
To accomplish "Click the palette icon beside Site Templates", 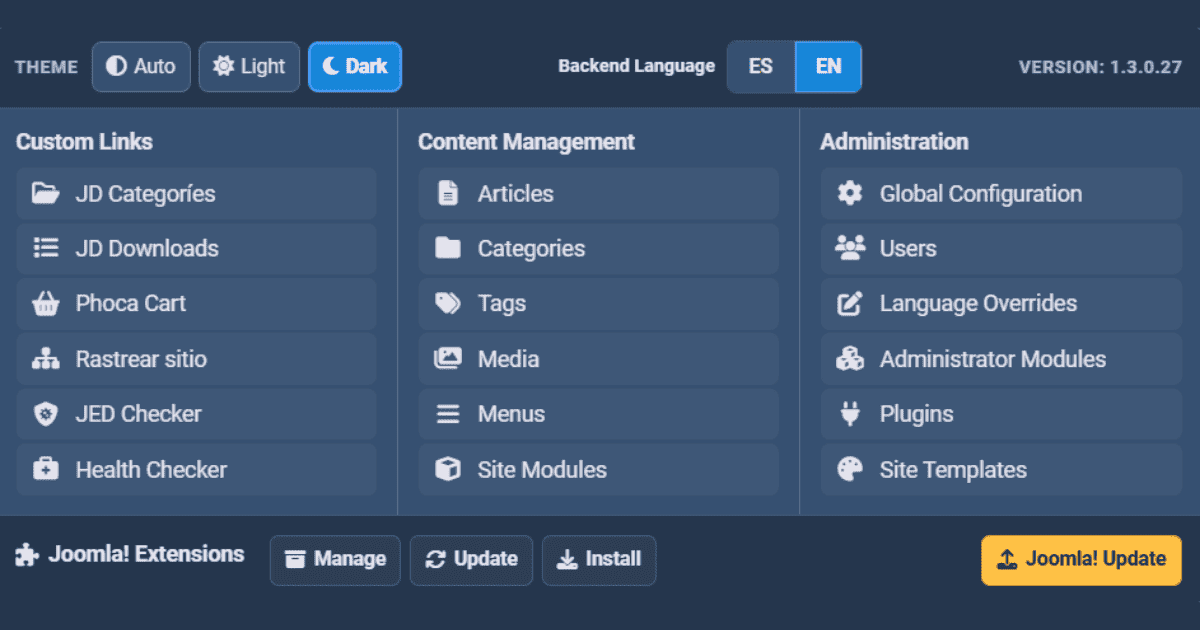I will tap(850, 469).
